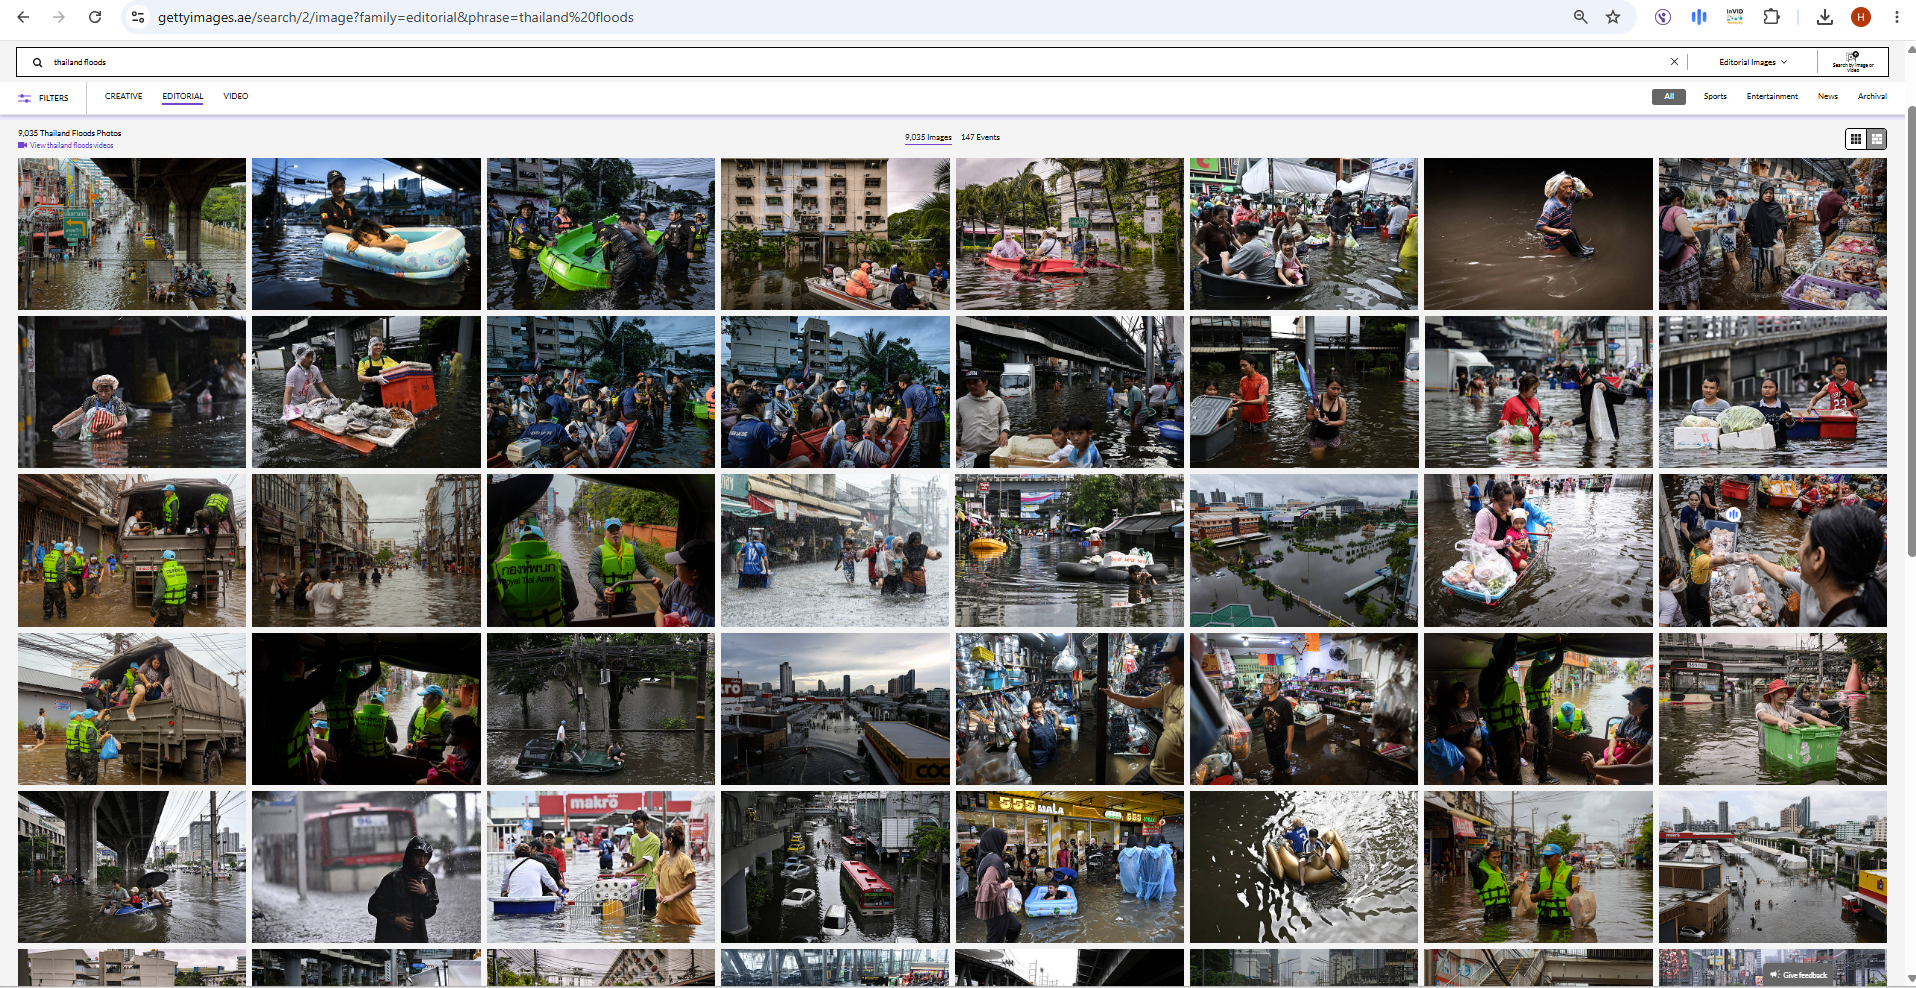
Task: Filter results by Entertainment
Action: click(x=1772, y=96)
